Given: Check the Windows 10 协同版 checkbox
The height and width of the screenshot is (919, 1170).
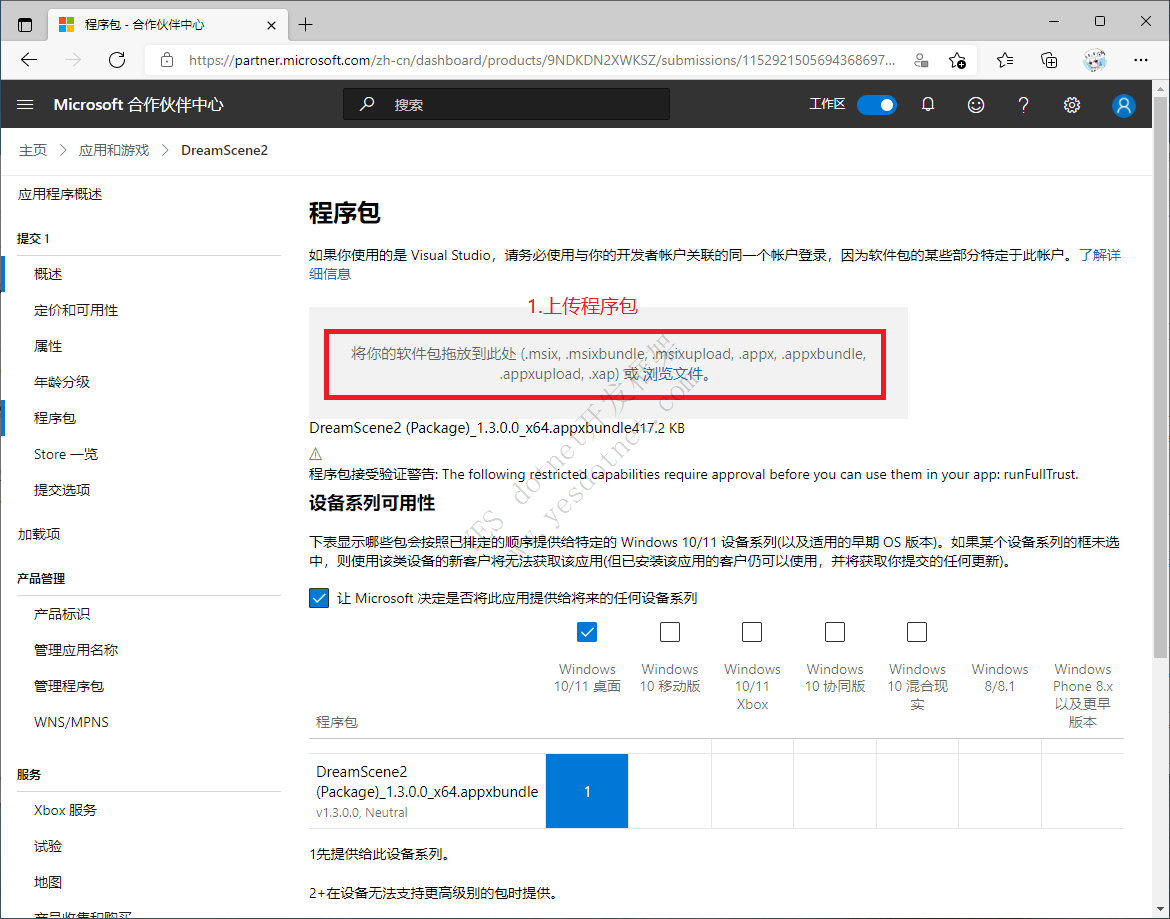Looking at the screenshot, I should [835, 632].
